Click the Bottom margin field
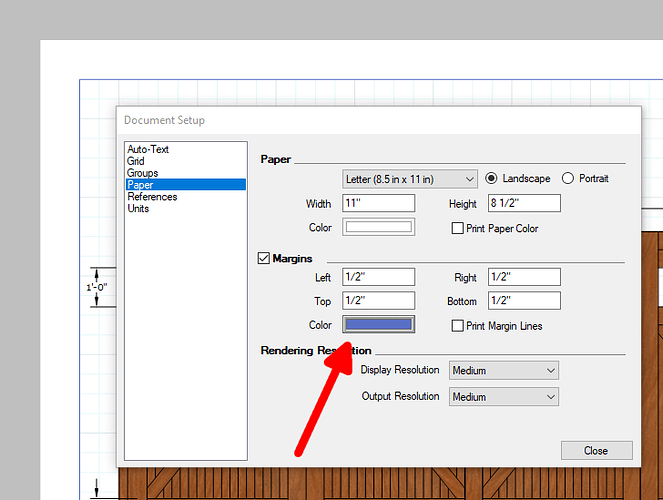 pyautogui.click(x=524, y=301)
